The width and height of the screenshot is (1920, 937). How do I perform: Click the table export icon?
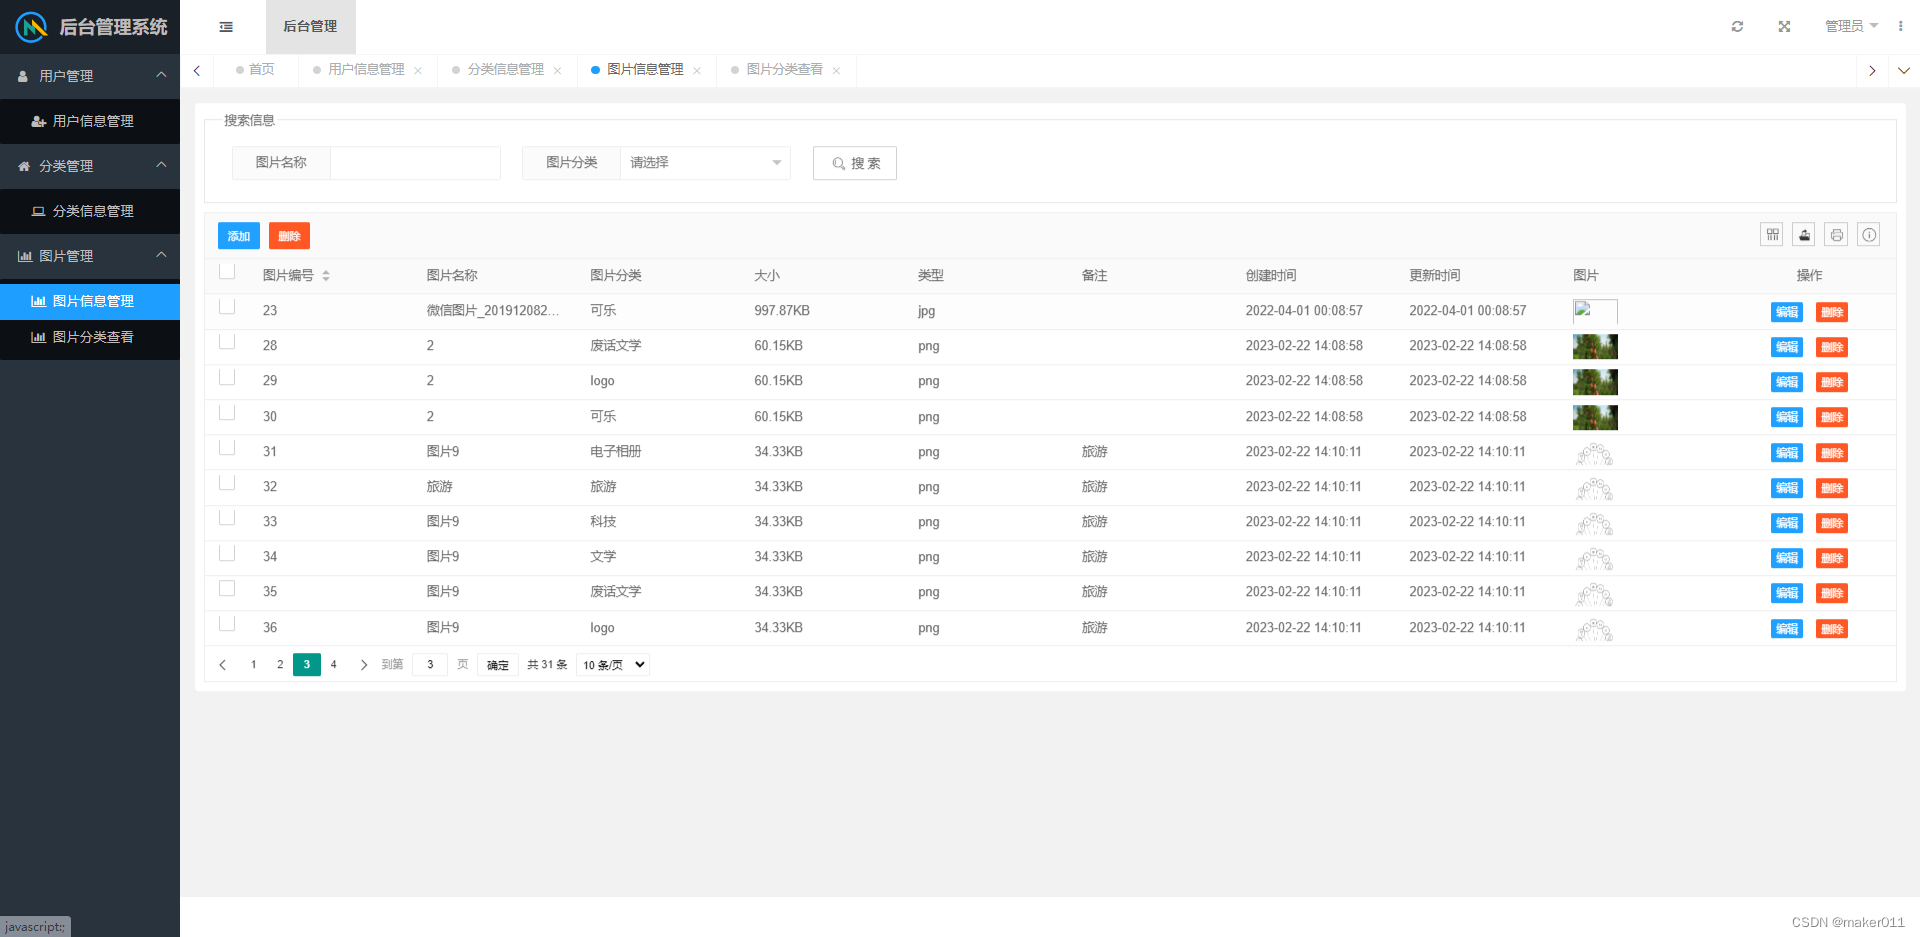1804,235
